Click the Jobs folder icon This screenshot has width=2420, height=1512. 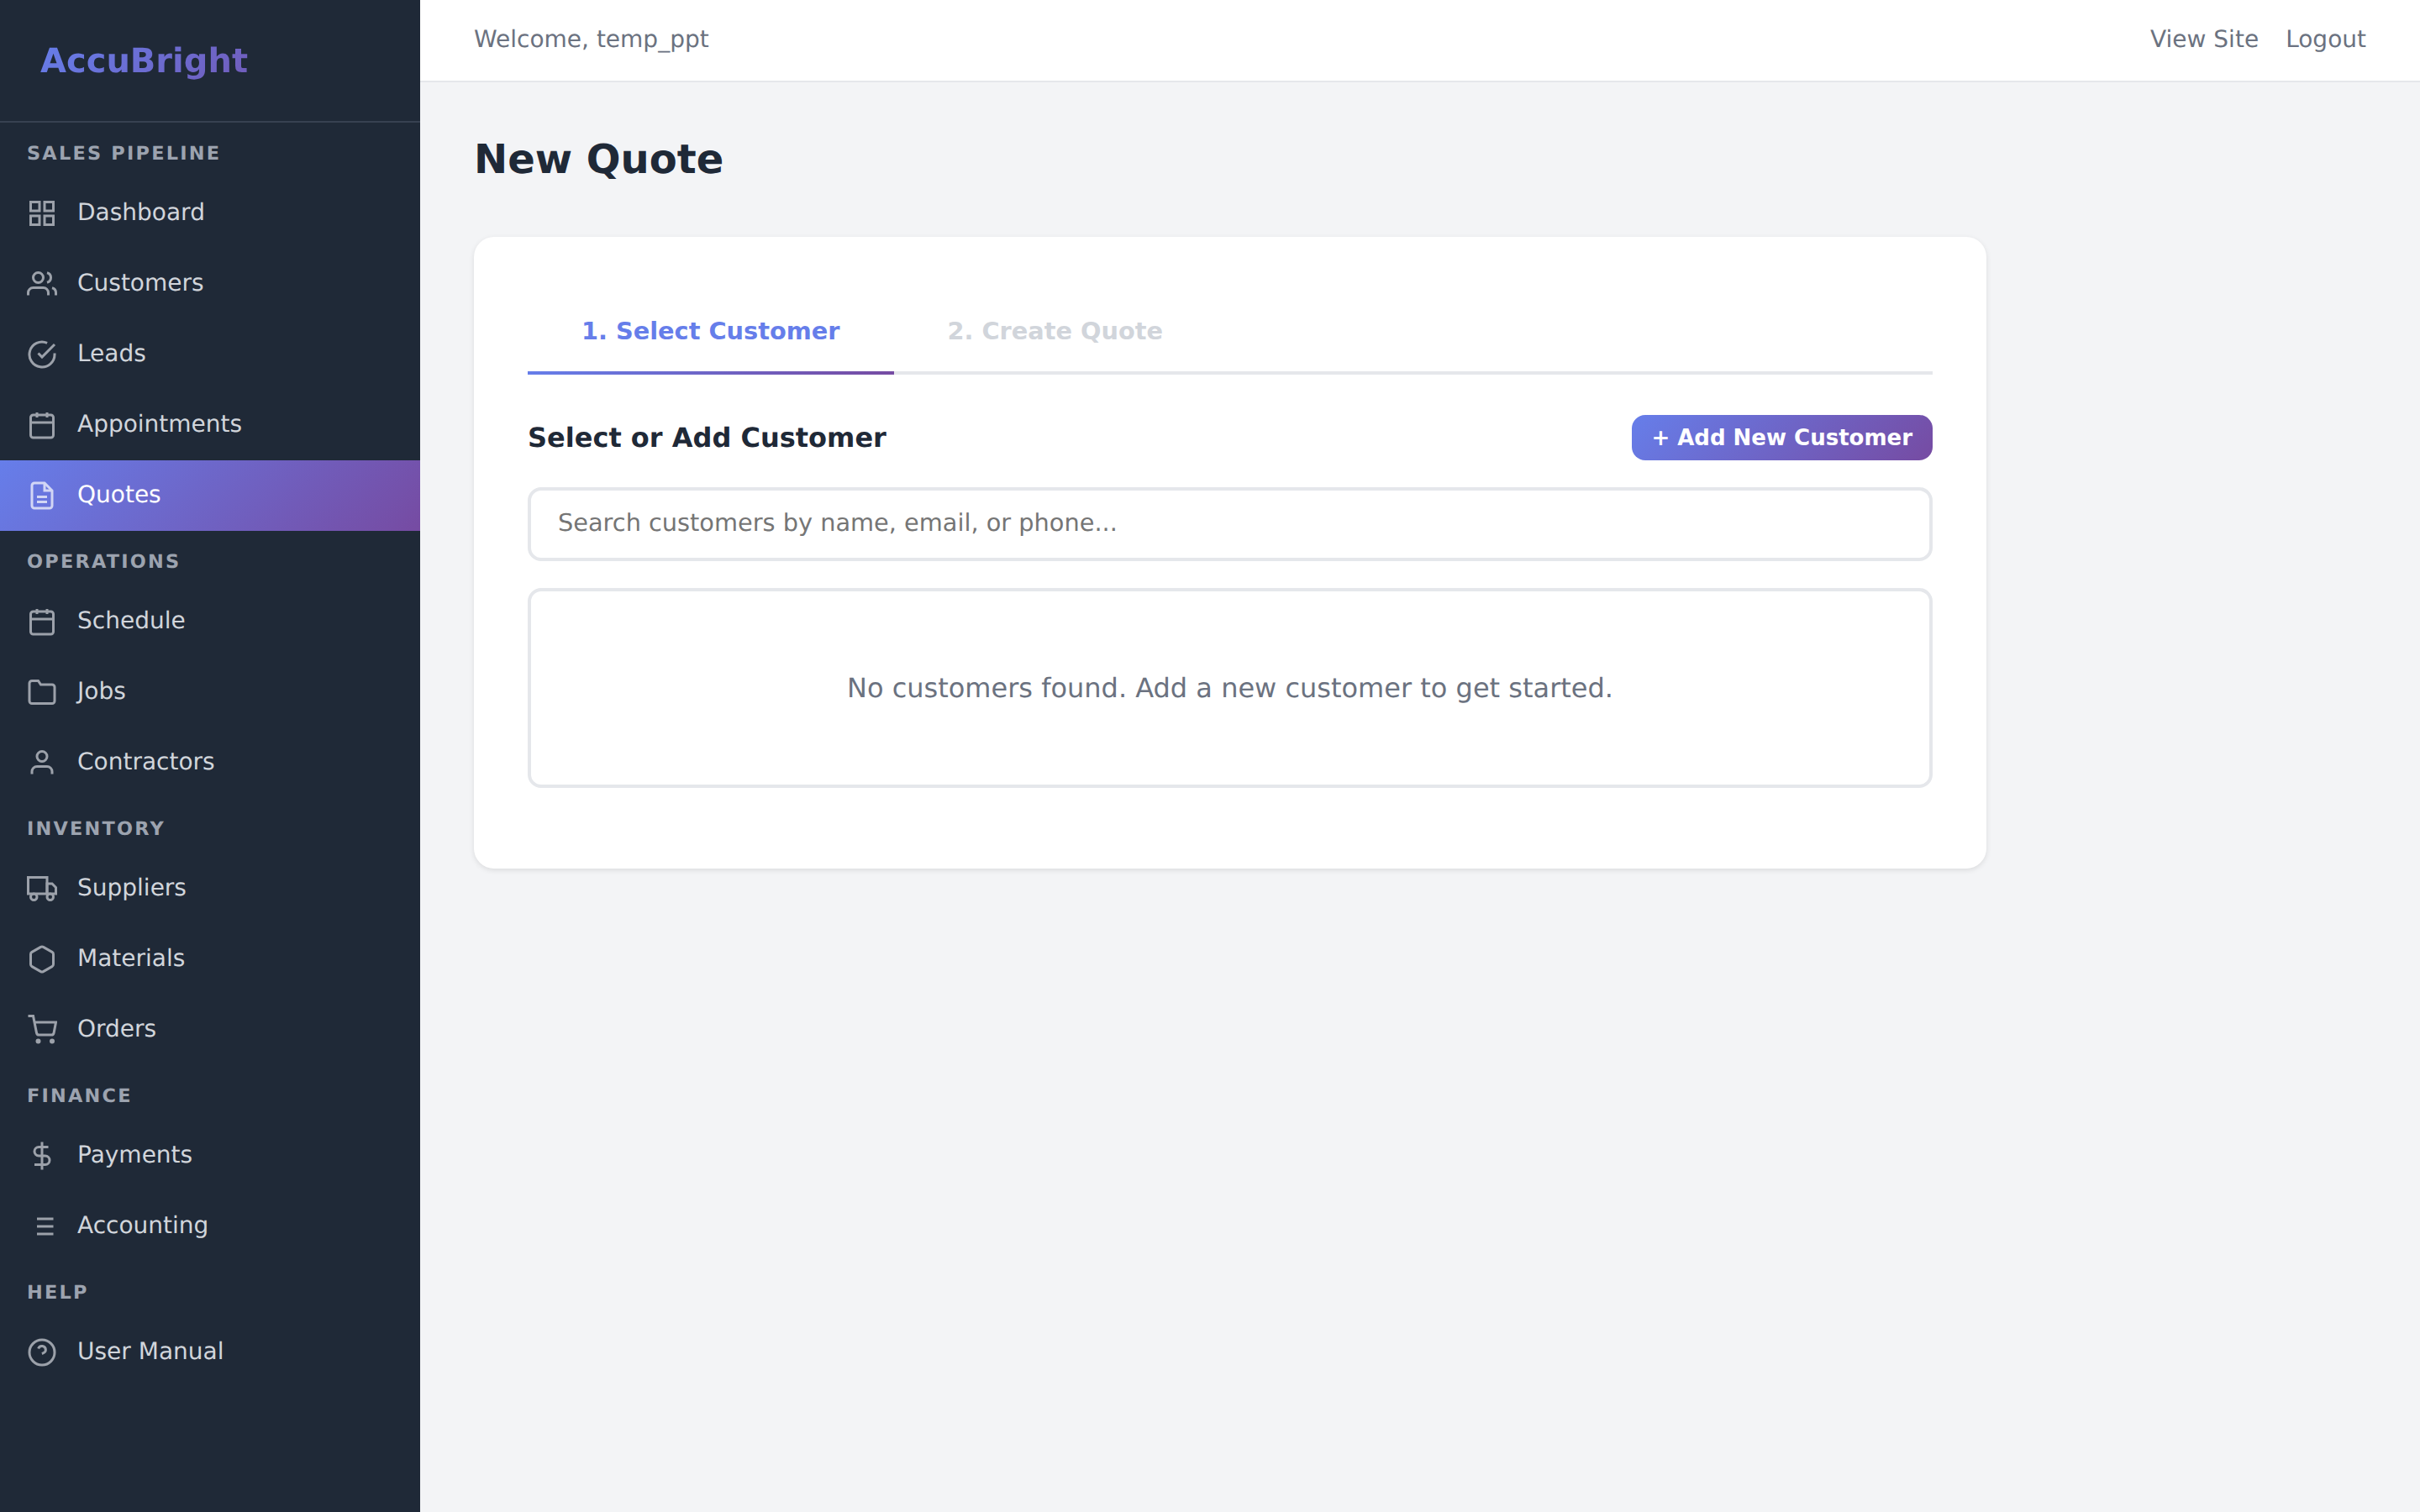(42, 692)
